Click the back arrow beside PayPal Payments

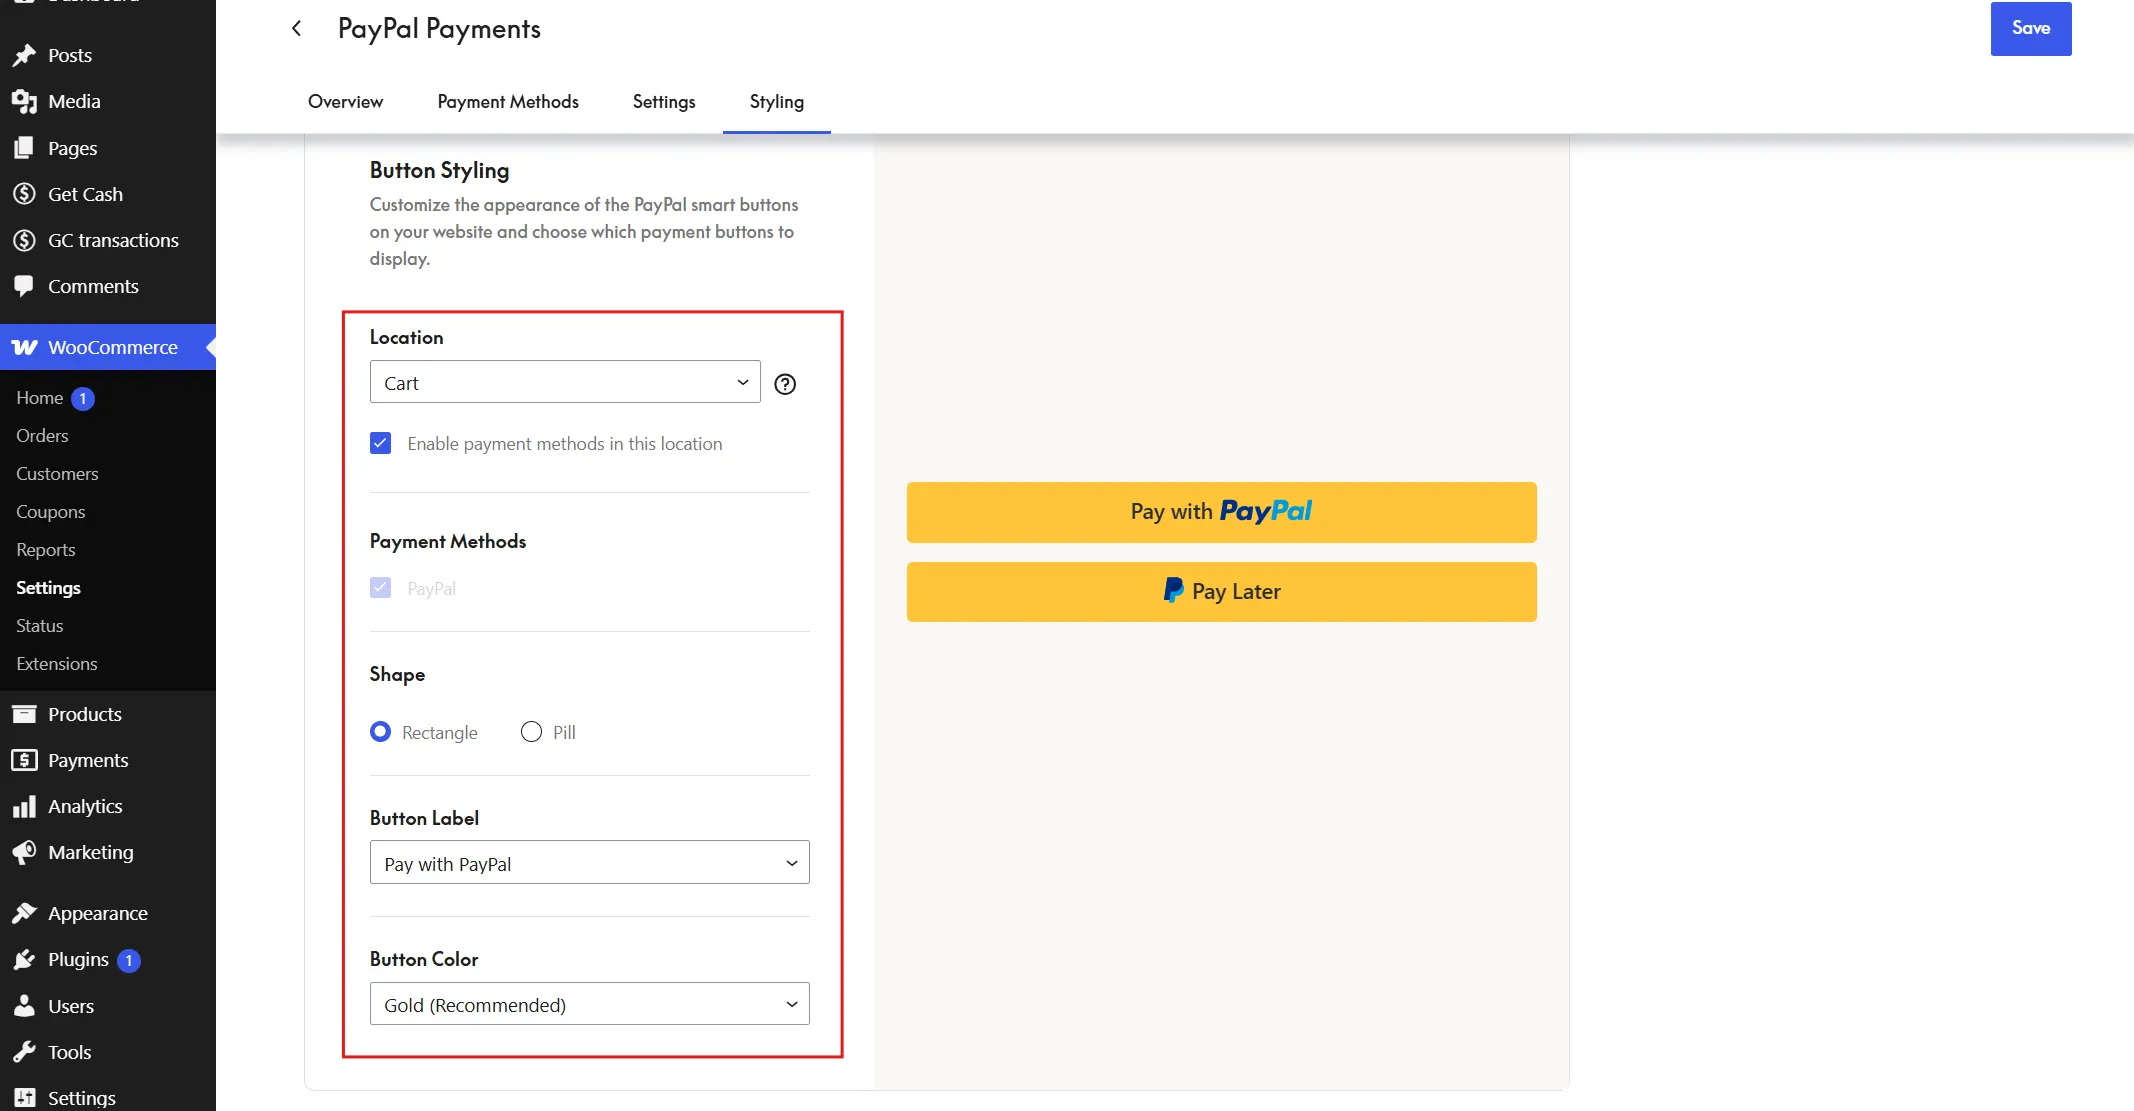tap(296, 28)
